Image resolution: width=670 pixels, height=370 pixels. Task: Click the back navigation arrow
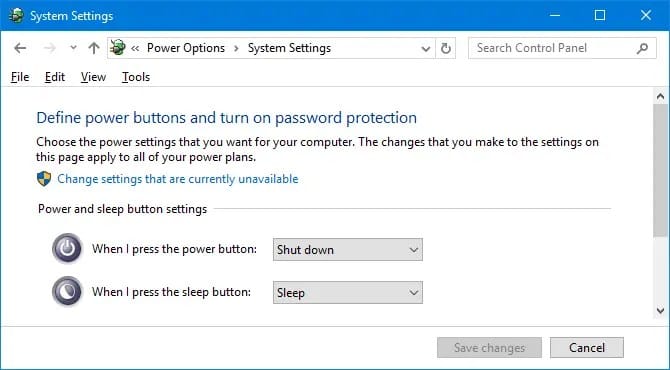tap(20, 48)
